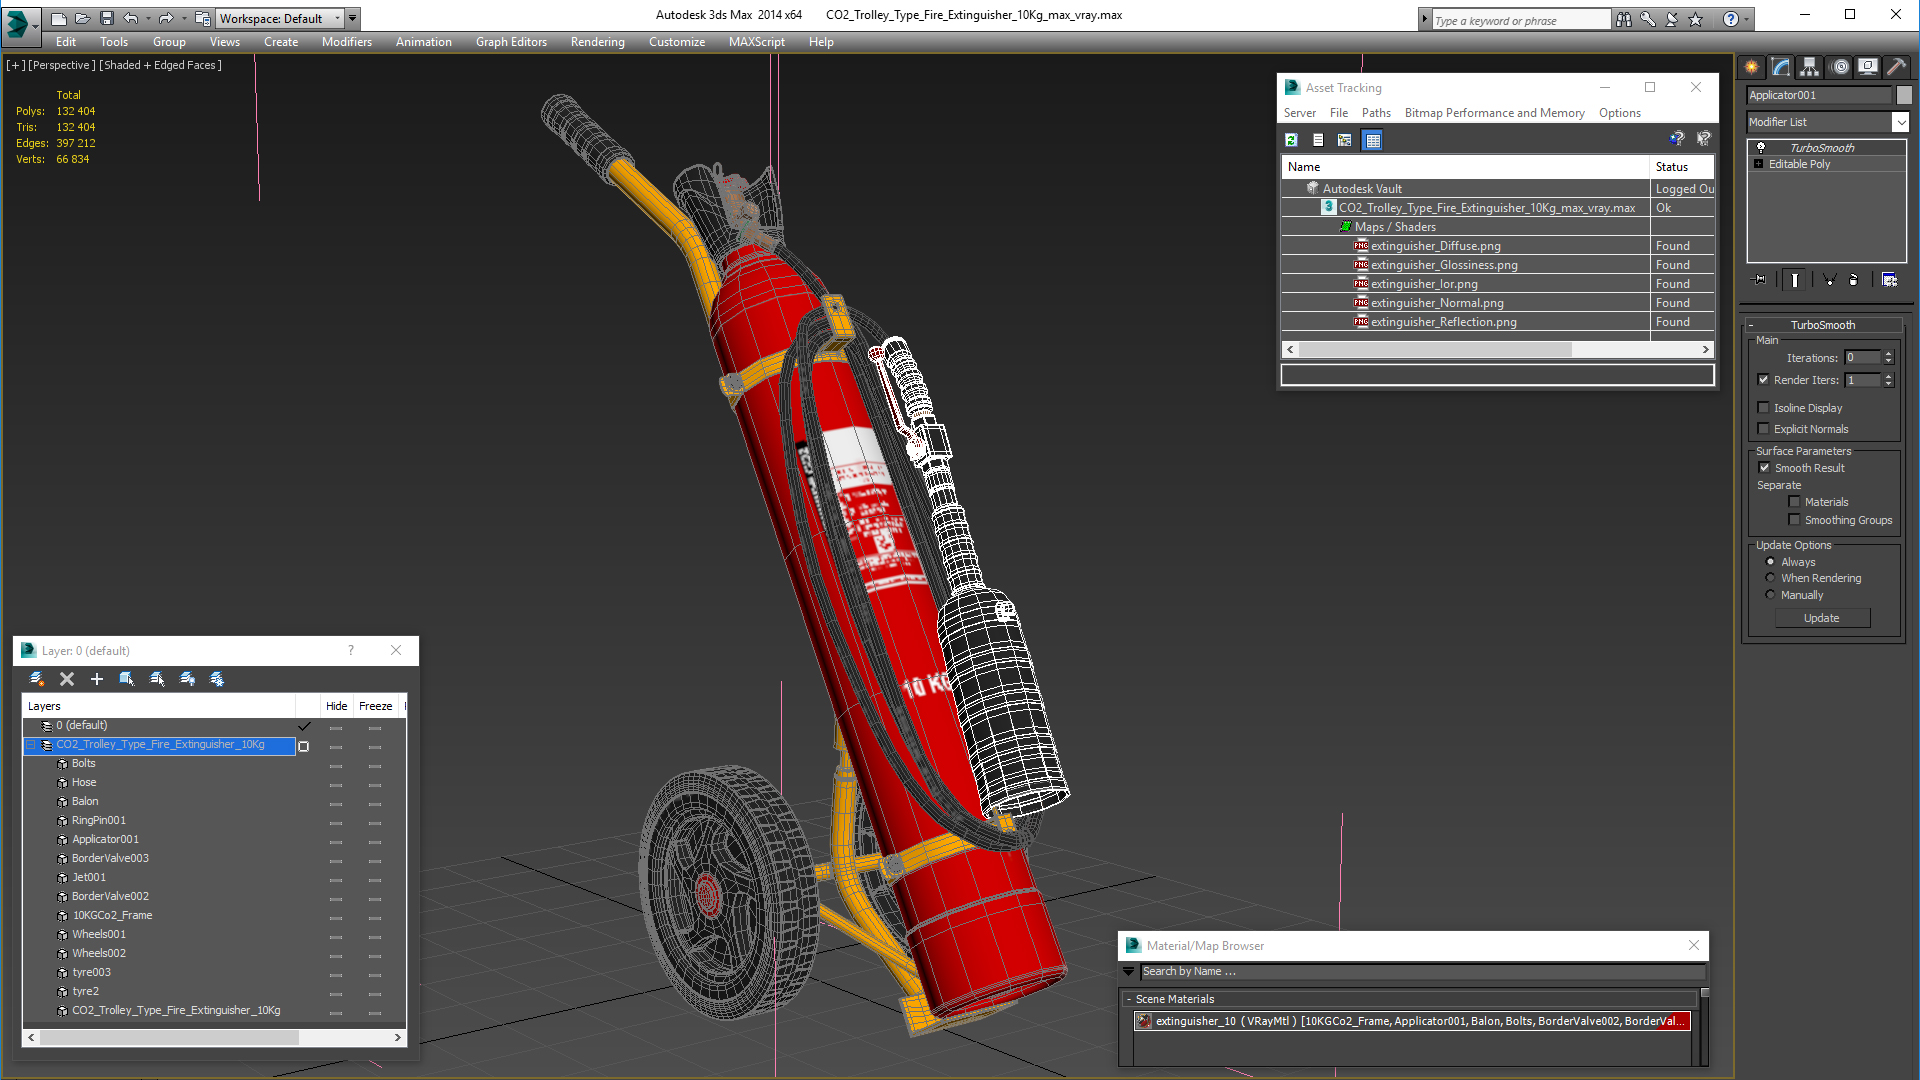Enable Isoline Display checkbox

[x=1764, y=408]
